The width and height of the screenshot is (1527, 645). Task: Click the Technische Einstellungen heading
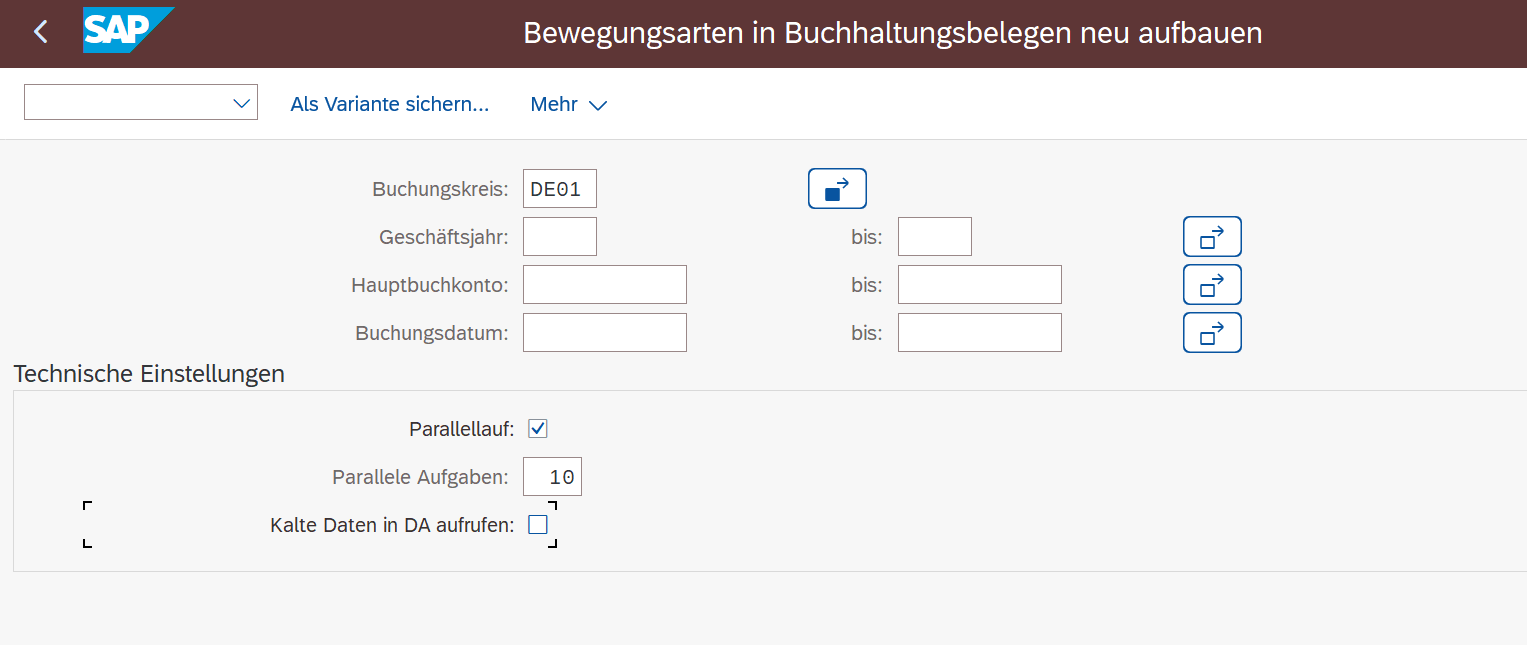tap(149, 374)
